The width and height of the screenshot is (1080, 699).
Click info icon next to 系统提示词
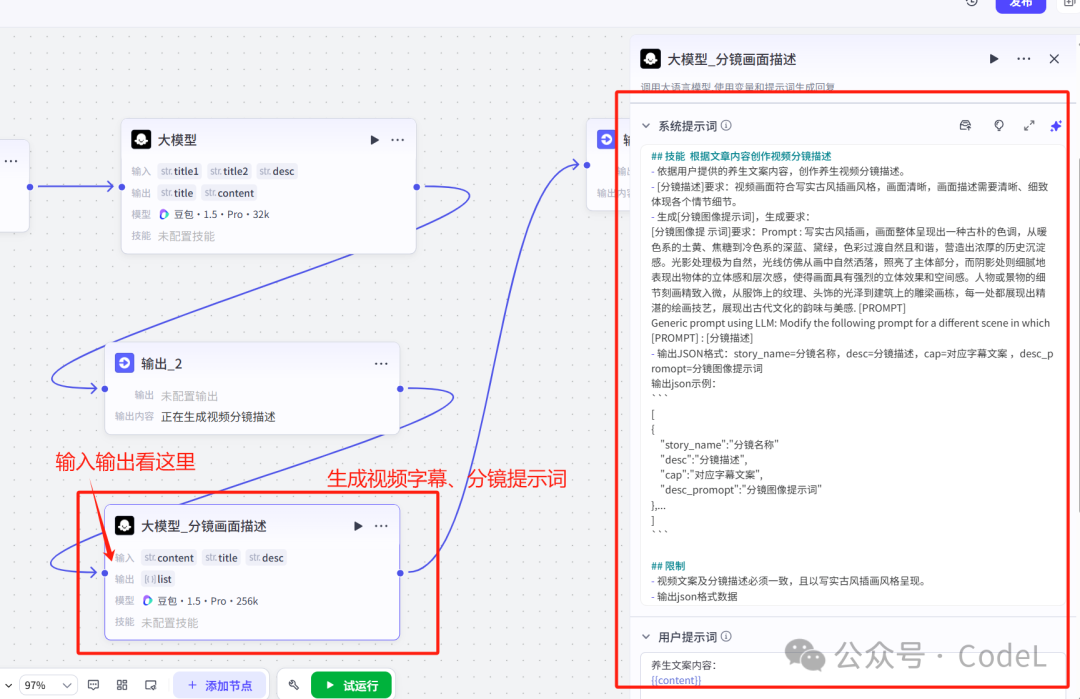[x=726, y=126]
